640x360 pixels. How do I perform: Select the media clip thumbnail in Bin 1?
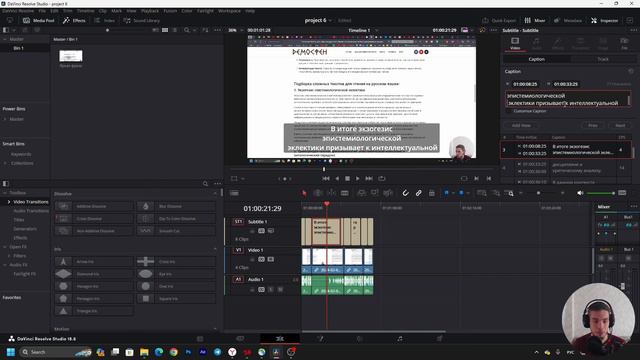click(x=71, y=56)
